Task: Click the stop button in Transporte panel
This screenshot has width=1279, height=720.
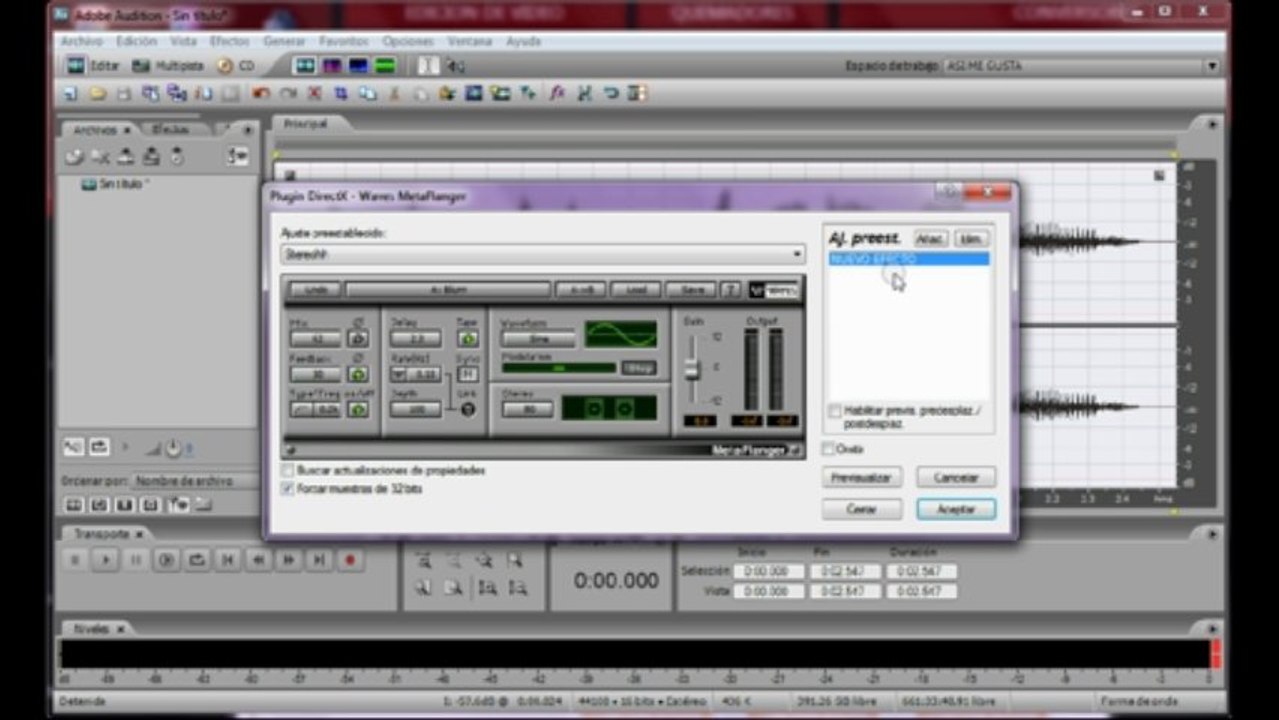Action: coord(74,560)
